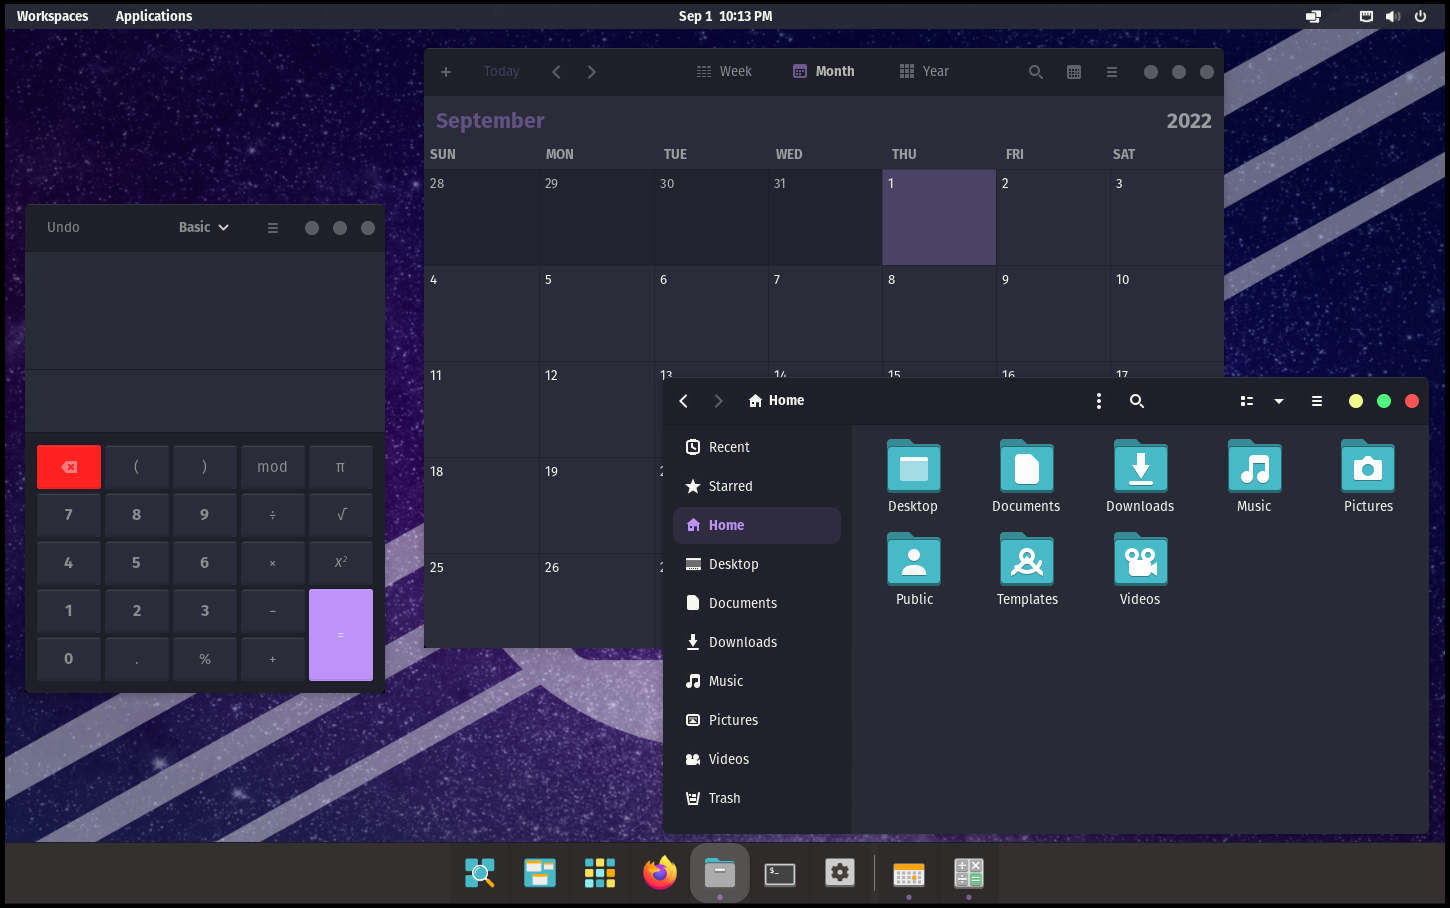Open view options dropdown arrow in Files
Screen dimensions: 1450x908
[x=1278, y=401]
